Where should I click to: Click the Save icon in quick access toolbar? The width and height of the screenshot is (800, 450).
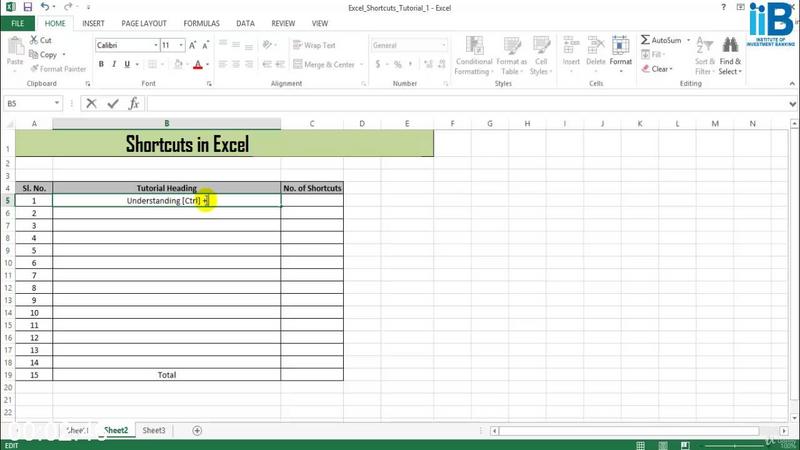(x=28, y=7)
